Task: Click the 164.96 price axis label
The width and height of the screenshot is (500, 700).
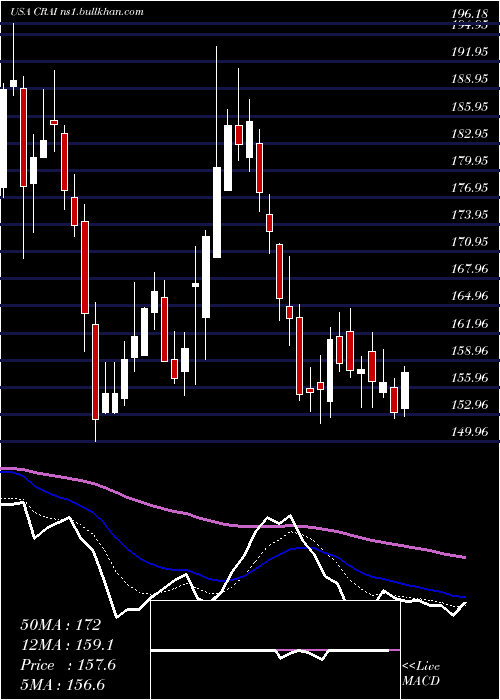Action: pos(469,296)
